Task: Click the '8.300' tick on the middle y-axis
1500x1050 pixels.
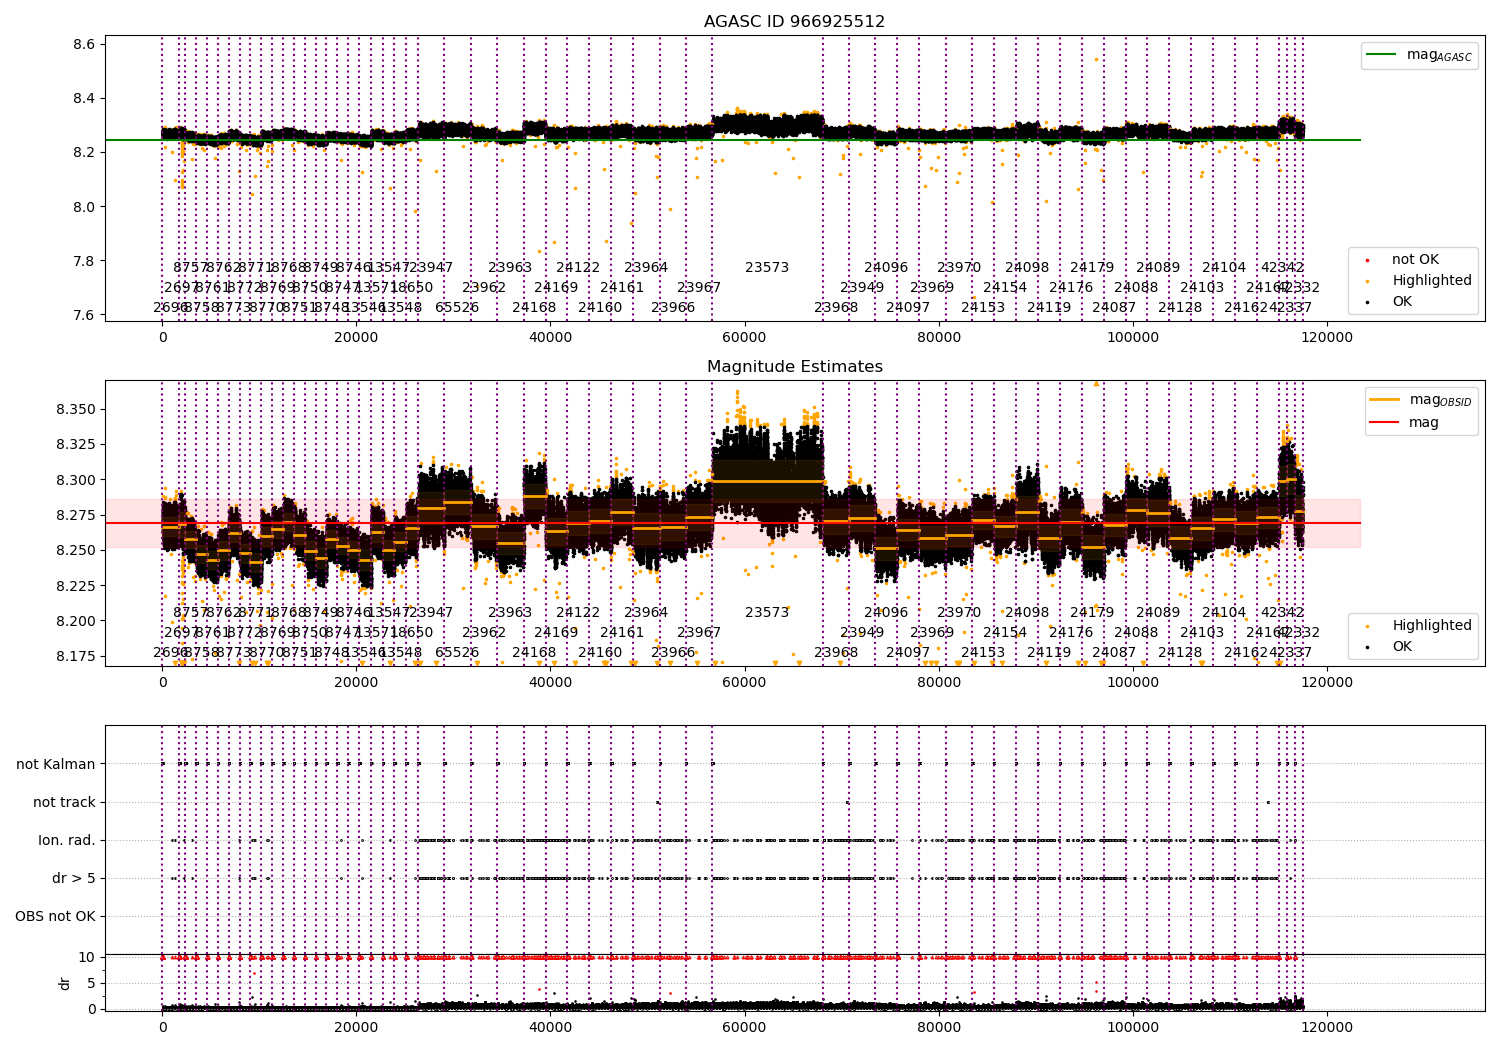Action: (76, 480)
